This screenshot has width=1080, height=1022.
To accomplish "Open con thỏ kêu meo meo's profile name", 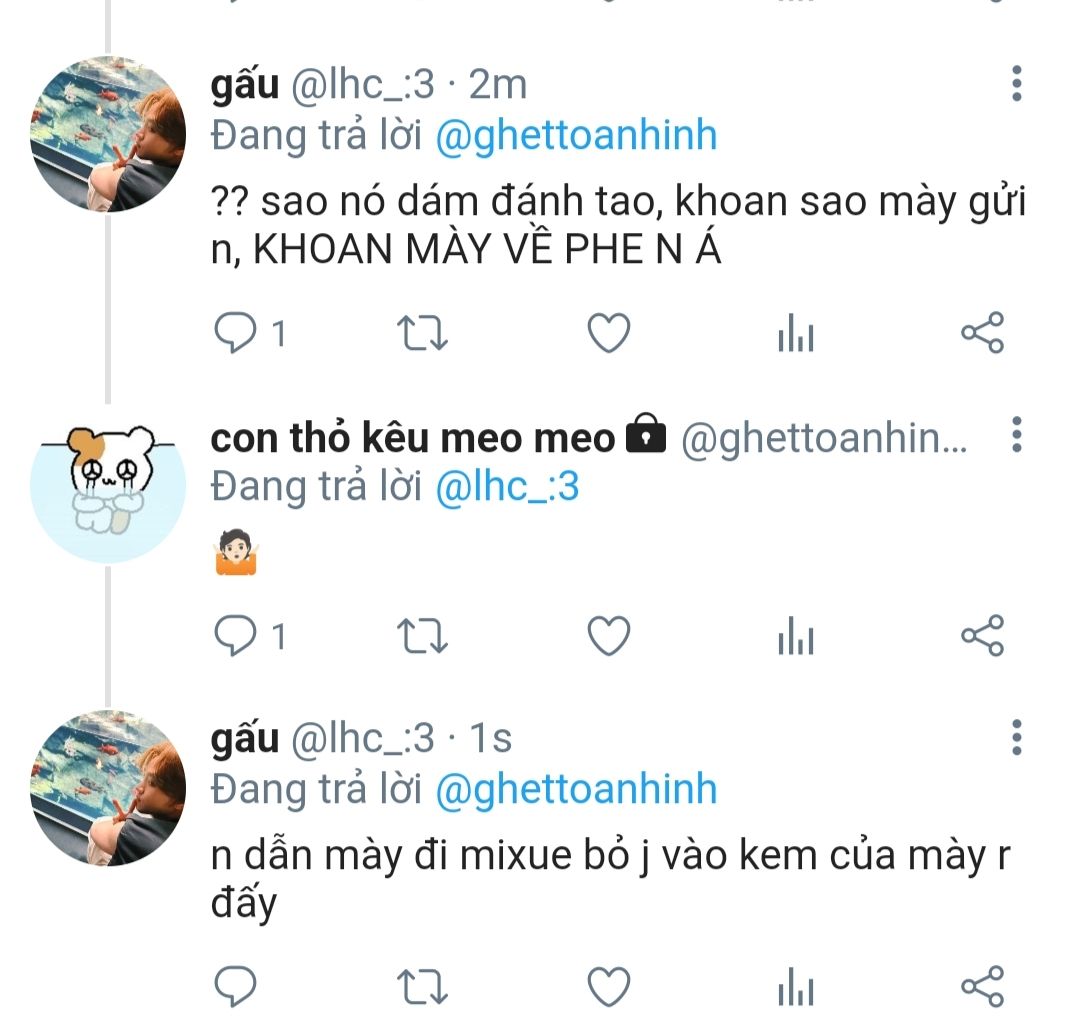I will click(x=412, y=438).
